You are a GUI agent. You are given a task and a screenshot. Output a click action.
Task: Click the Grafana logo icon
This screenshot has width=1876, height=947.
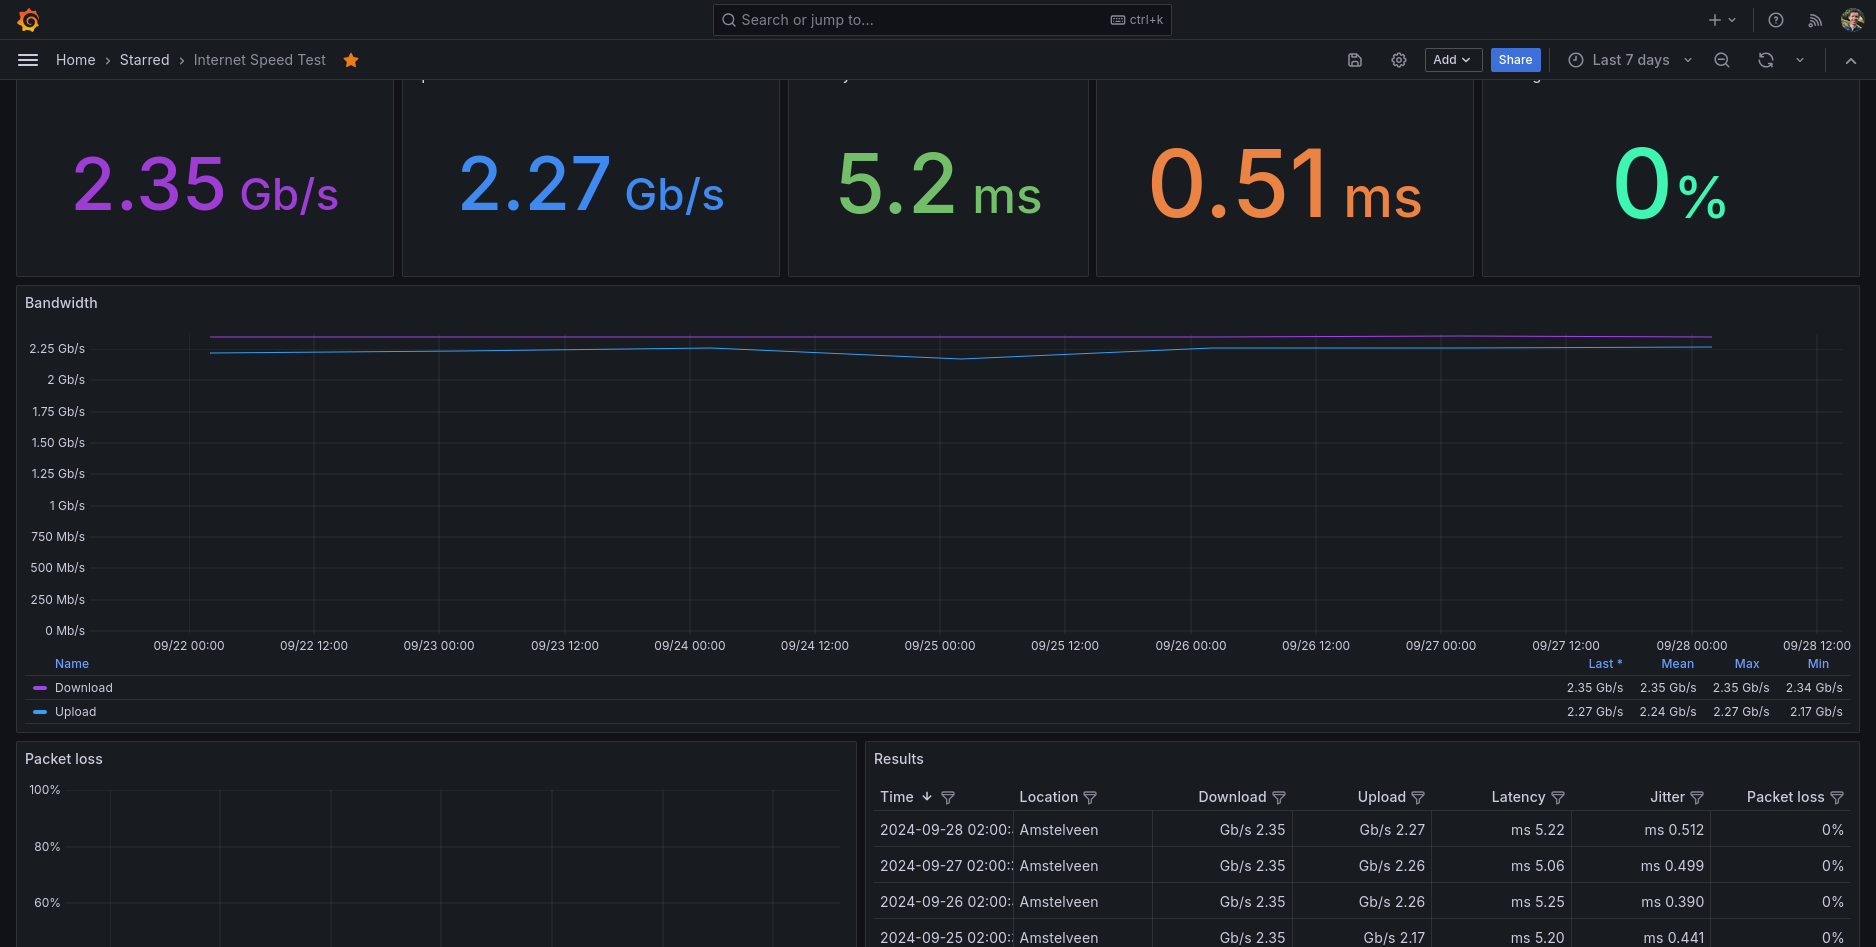[x=28, y=20]
